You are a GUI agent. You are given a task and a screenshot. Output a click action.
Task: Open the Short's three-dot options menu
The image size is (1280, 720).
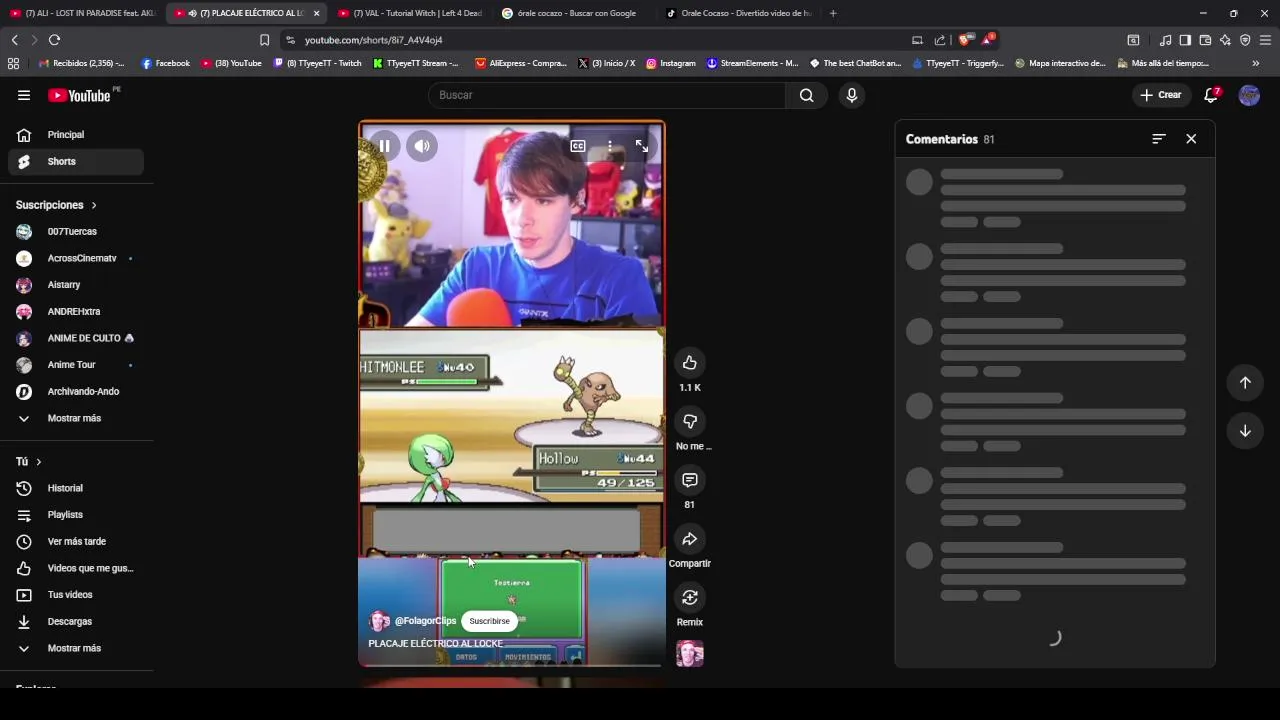610,146
